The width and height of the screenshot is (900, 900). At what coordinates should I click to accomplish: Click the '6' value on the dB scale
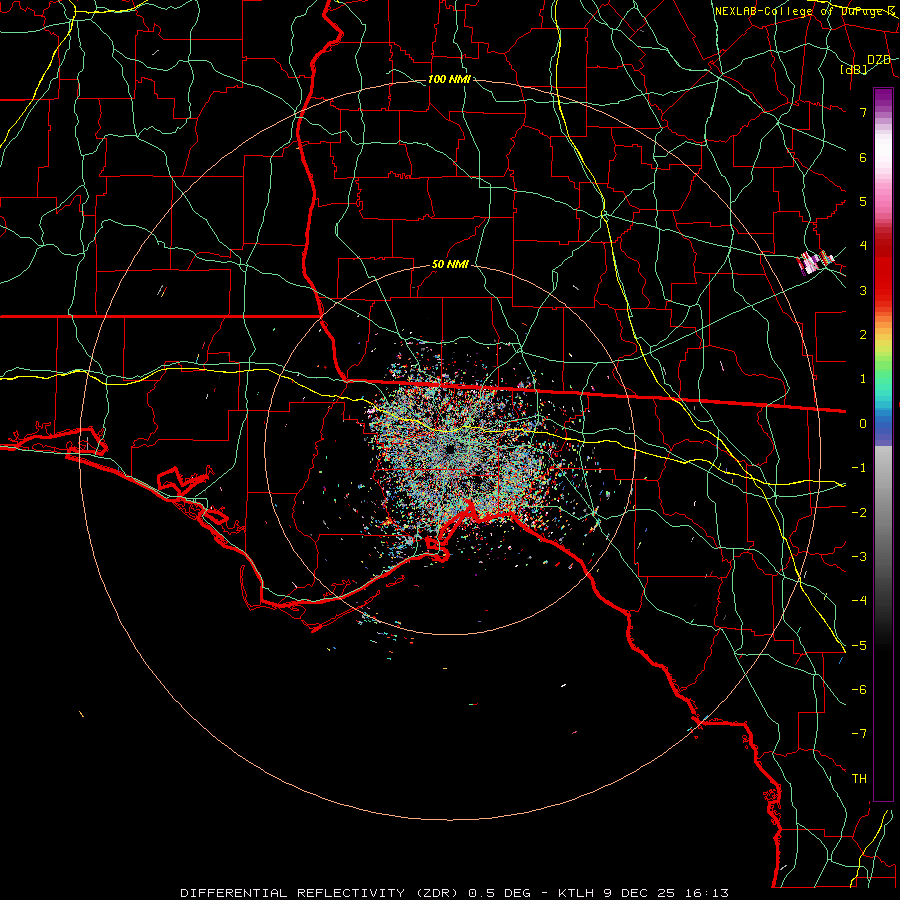click(863, 157)
